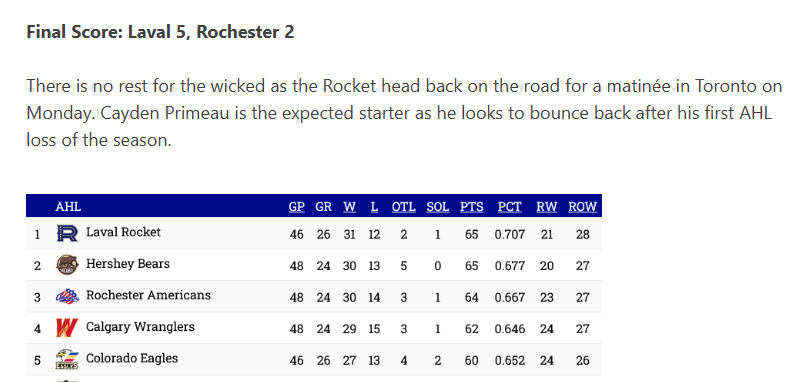797x382 pixels.
Task: Click the AHL header label
Action: pos(68,207)
